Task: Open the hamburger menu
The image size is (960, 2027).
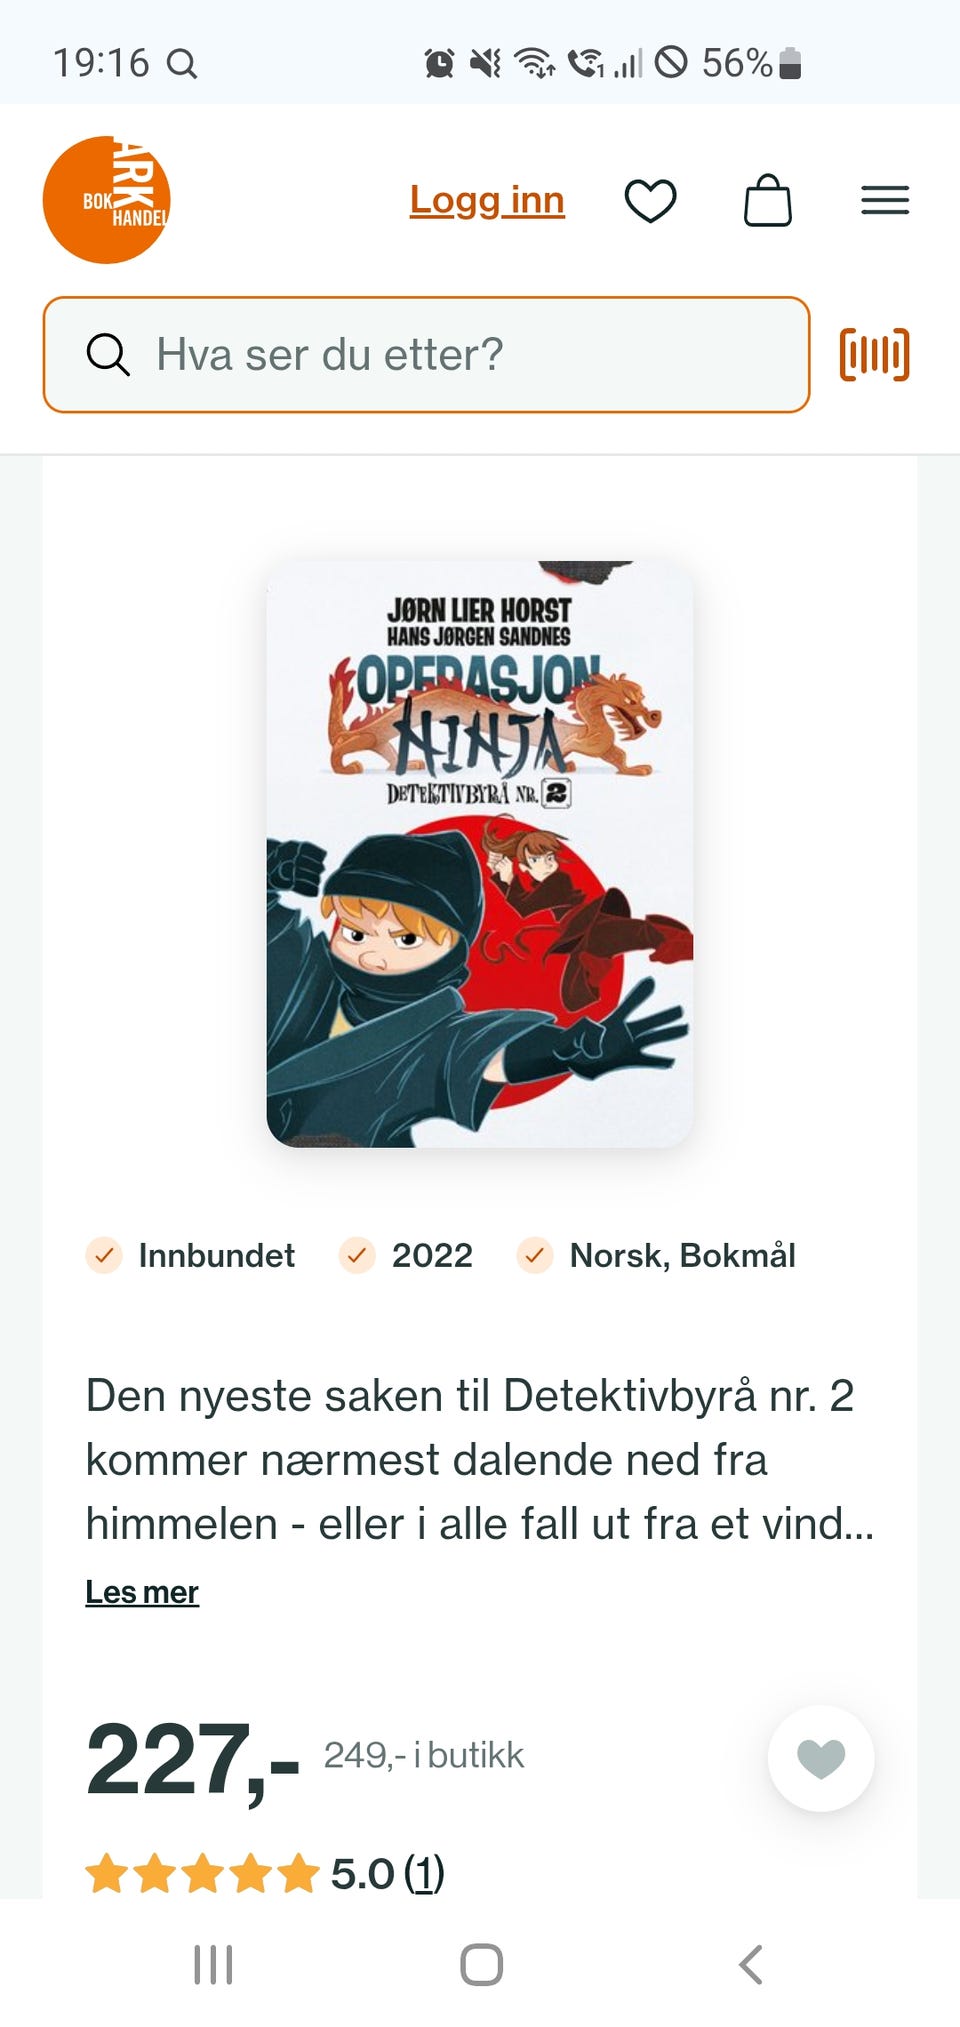Action: pos(885,200)
